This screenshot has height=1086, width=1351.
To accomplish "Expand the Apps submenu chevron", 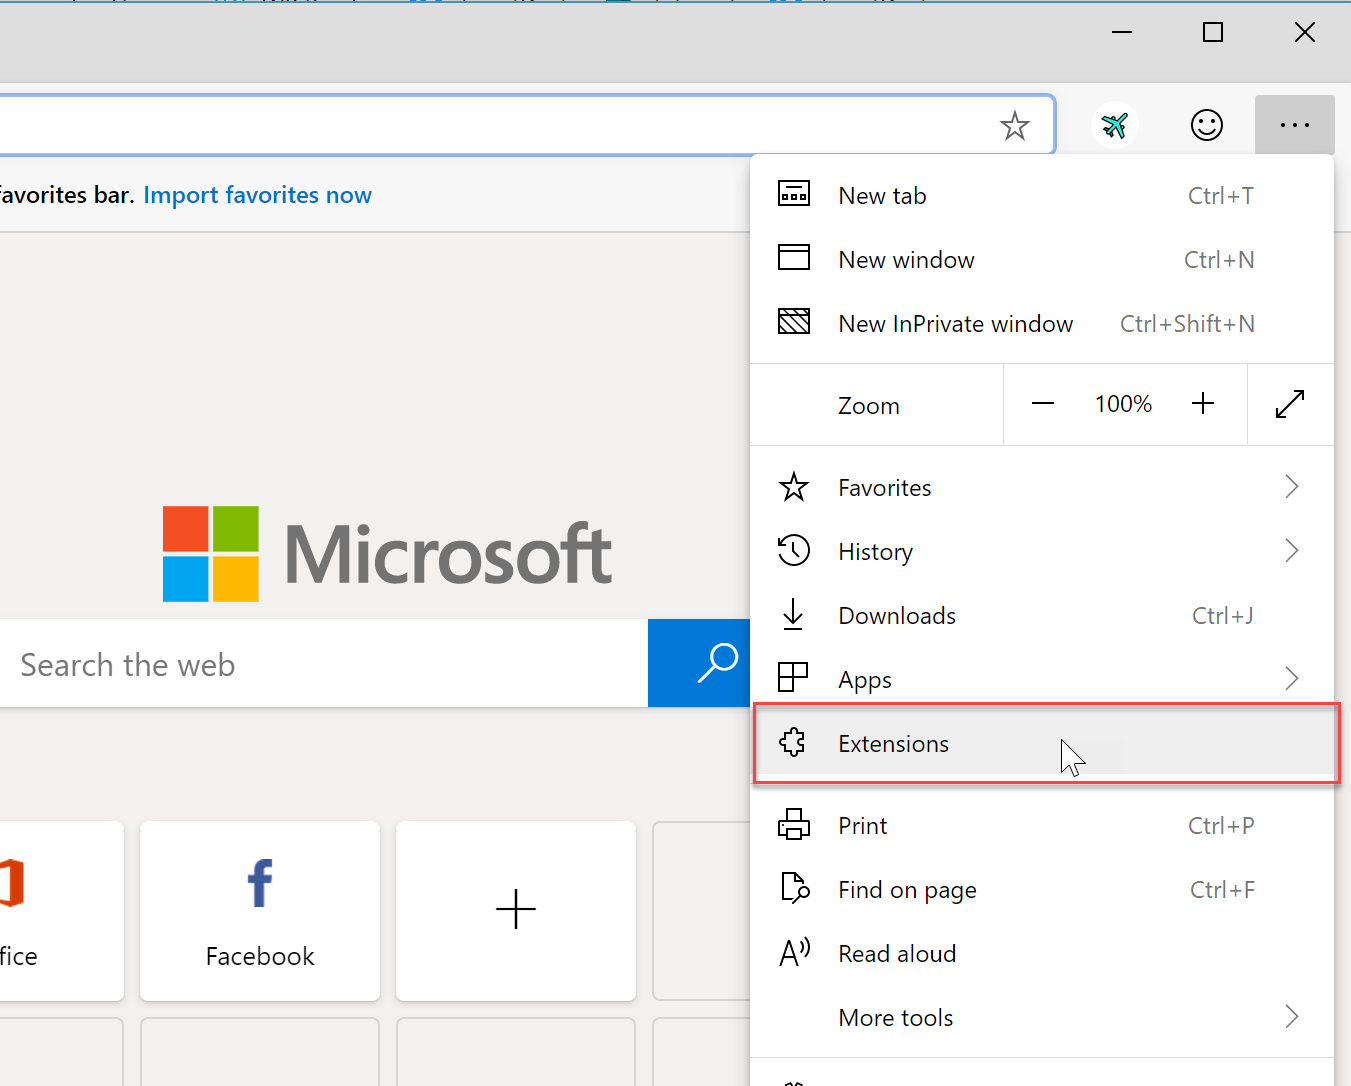I will (1291, 679).
